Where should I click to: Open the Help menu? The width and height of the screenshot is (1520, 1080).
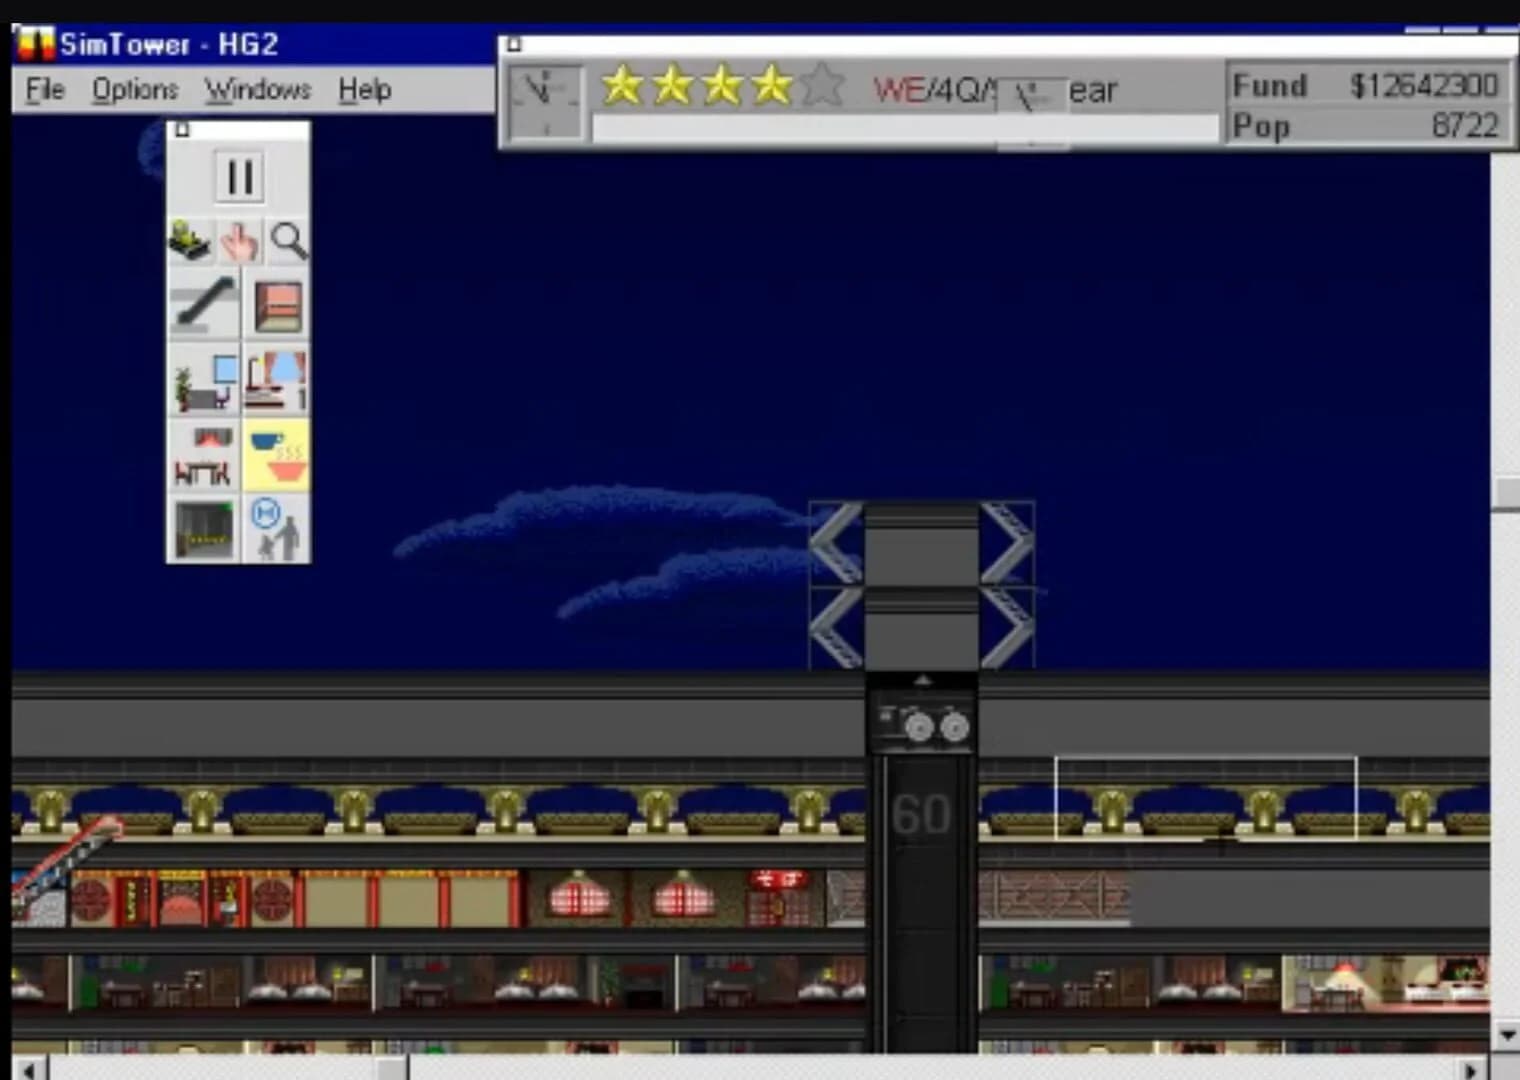(364, 89)
